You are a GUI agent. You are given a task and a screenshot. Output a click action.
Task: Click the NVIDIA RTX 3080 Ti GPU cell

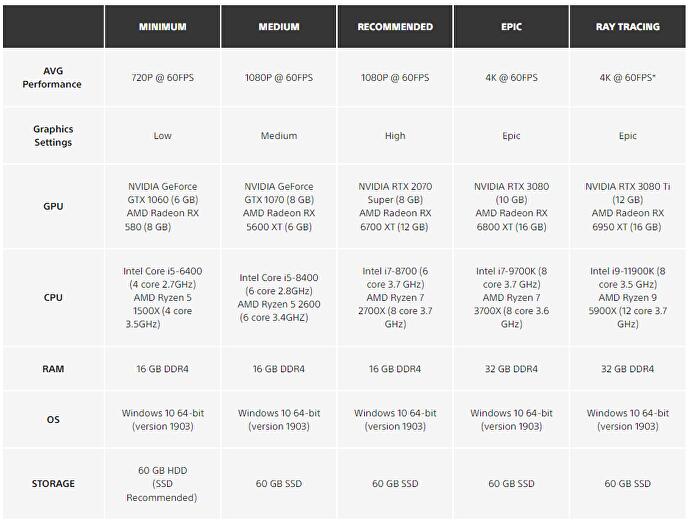click(627, 207)
